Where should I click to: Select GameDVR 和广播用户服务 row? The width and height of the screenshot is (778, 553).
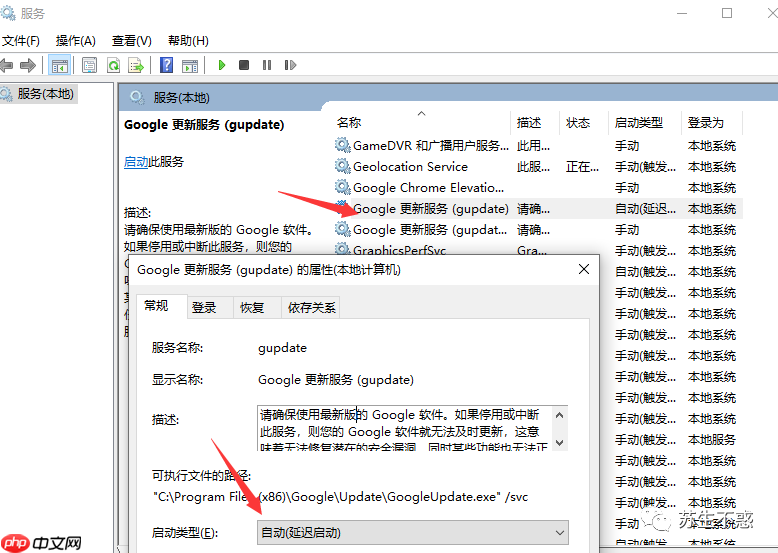(x=538, y=145)
